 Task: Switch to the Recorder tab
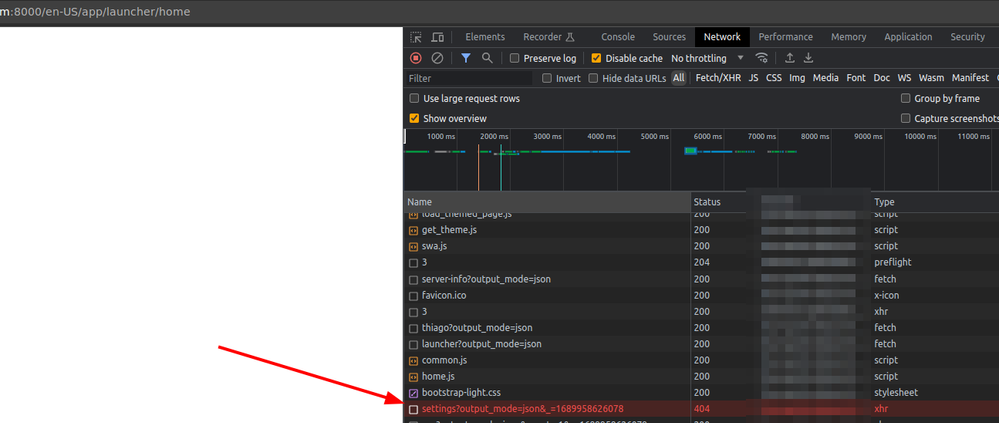coord(549,37)
